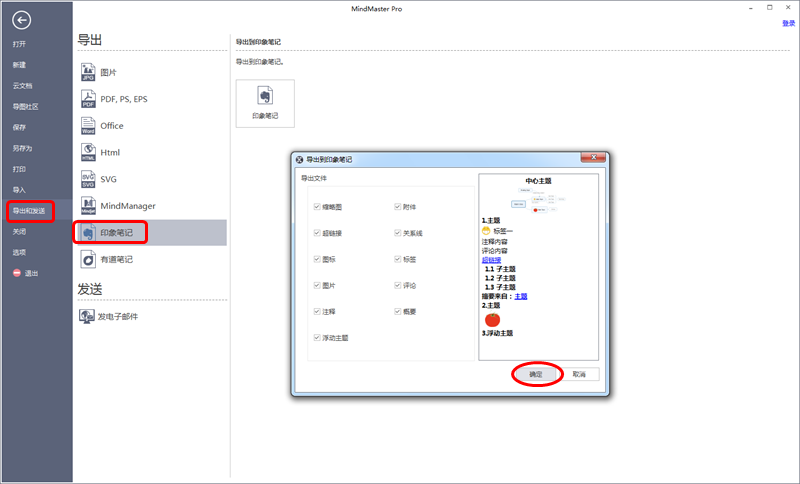Click 1.1 子主题 in preview
Screen dimensions: 800x484
click(500, 269)
